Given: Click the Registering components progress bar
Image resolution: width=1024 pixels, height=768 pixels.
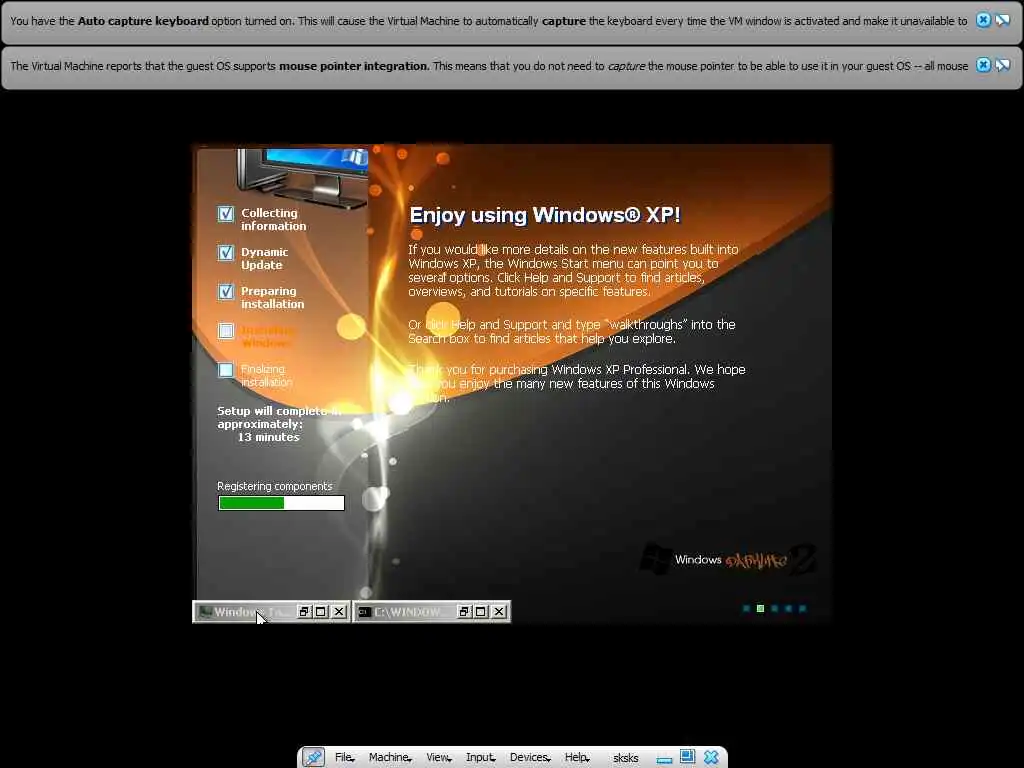Looking at the screenshot, I should (x=281, y=503).
